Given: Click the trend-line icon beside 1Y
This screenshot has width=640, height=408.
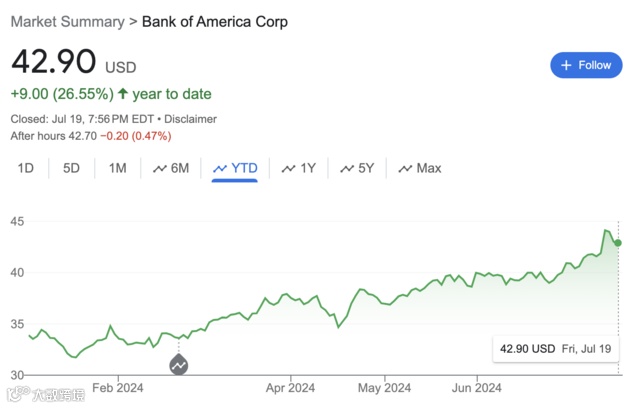Looking at the screenshot, I should point(289,169).
